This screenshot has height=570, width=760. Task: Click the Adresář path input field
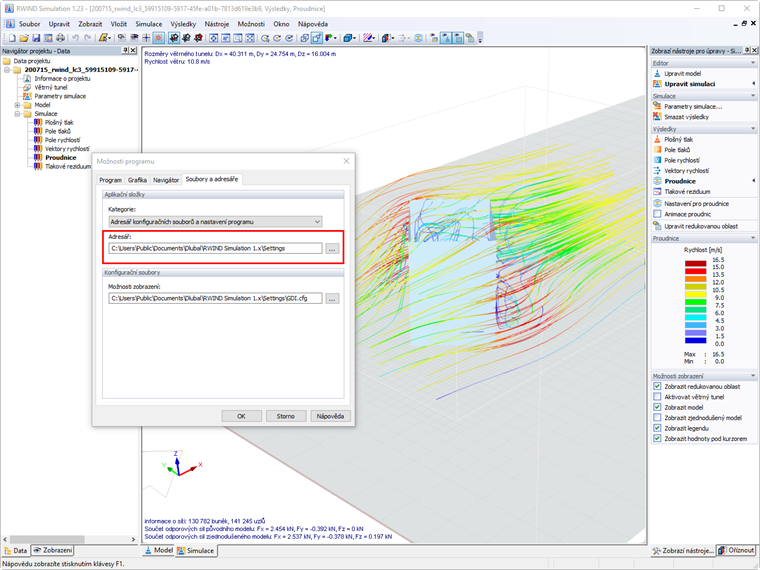[215, 248]
